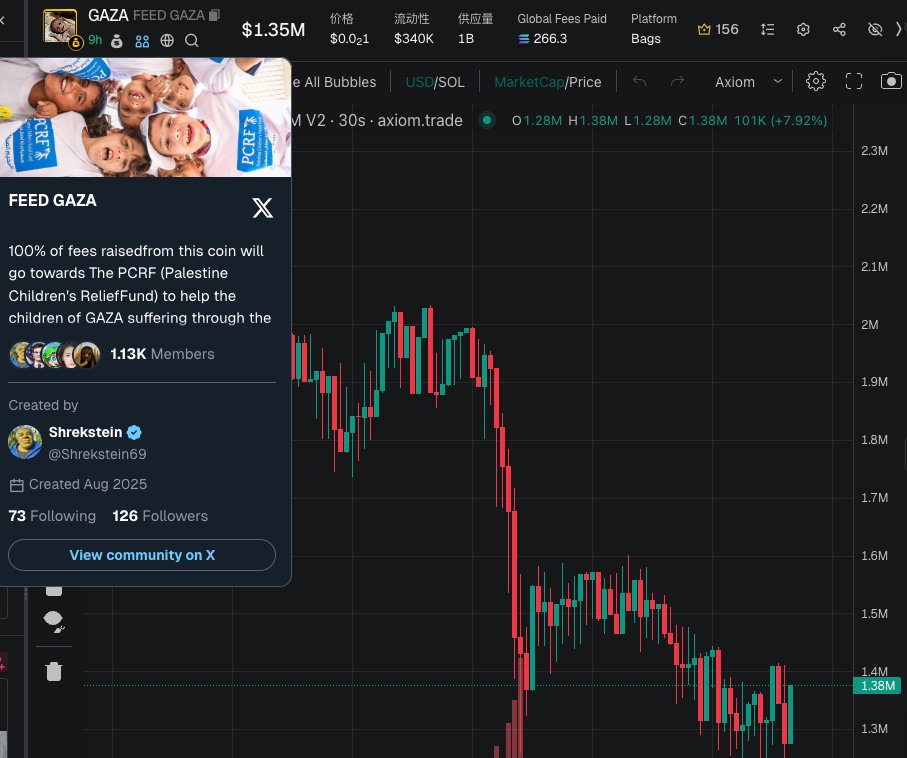Toggle the All Bubbles display option
Viewport: 907px width, 758px height.
tap(335, 82)
